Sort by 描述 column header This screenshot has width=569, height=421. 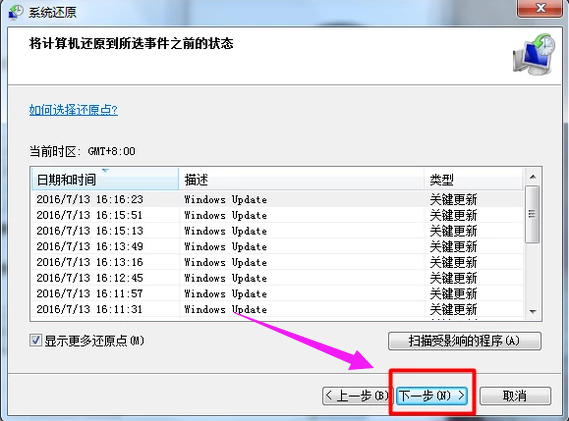point(302,179)
